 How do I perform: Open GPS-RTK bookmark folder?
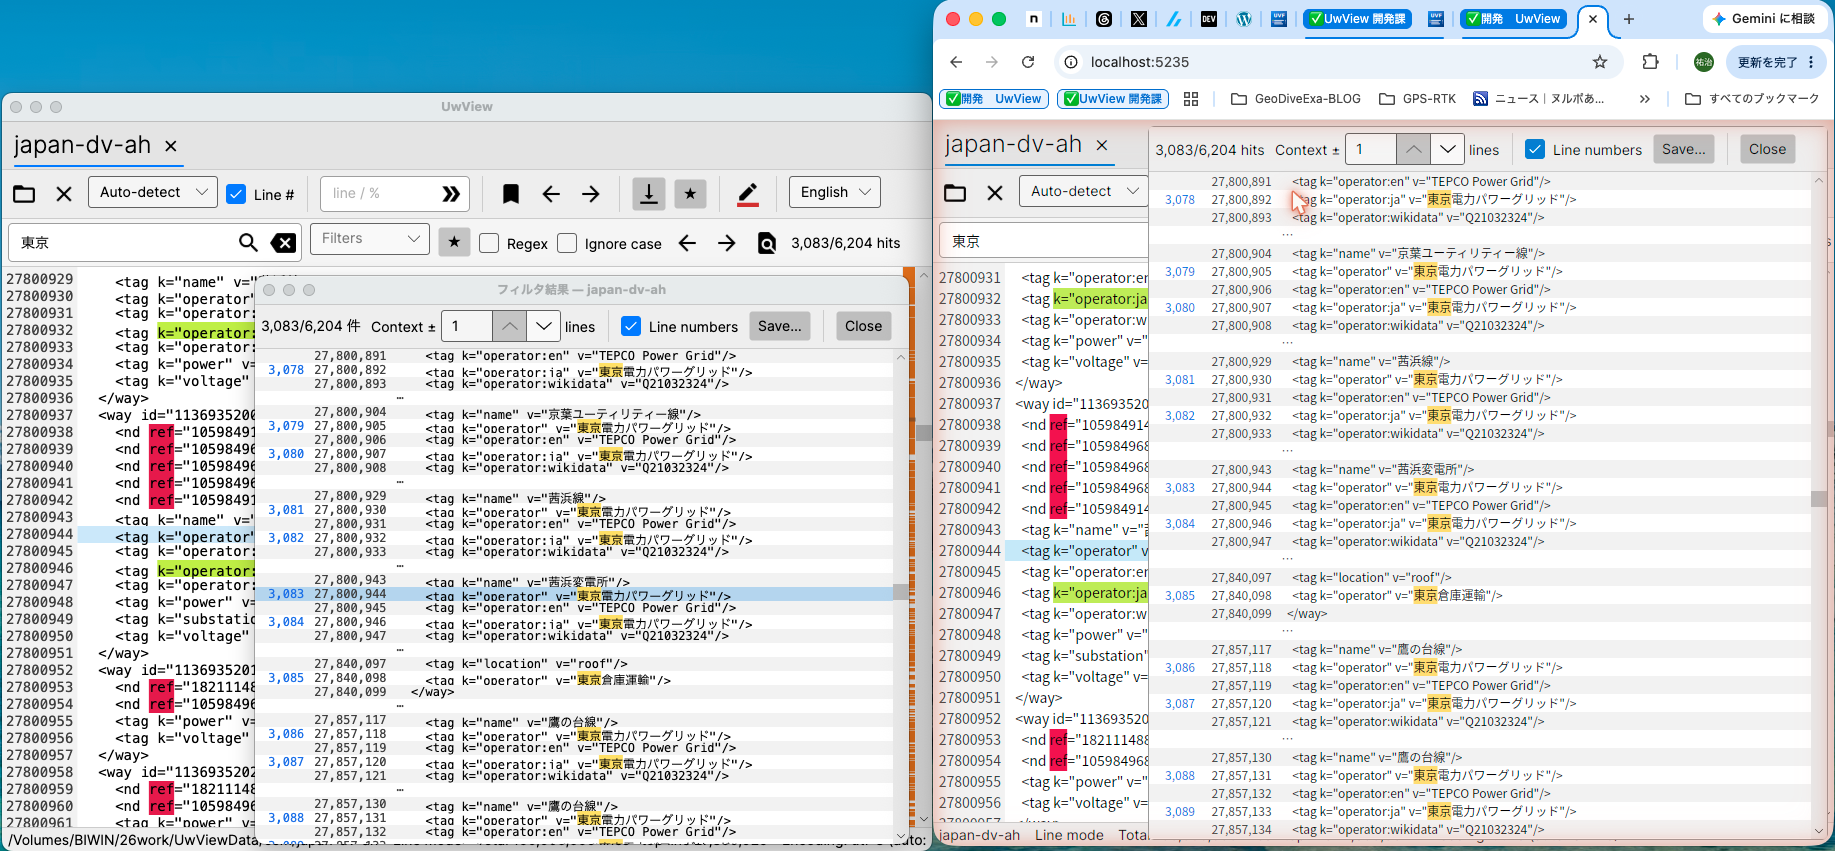pos(1417,99)
